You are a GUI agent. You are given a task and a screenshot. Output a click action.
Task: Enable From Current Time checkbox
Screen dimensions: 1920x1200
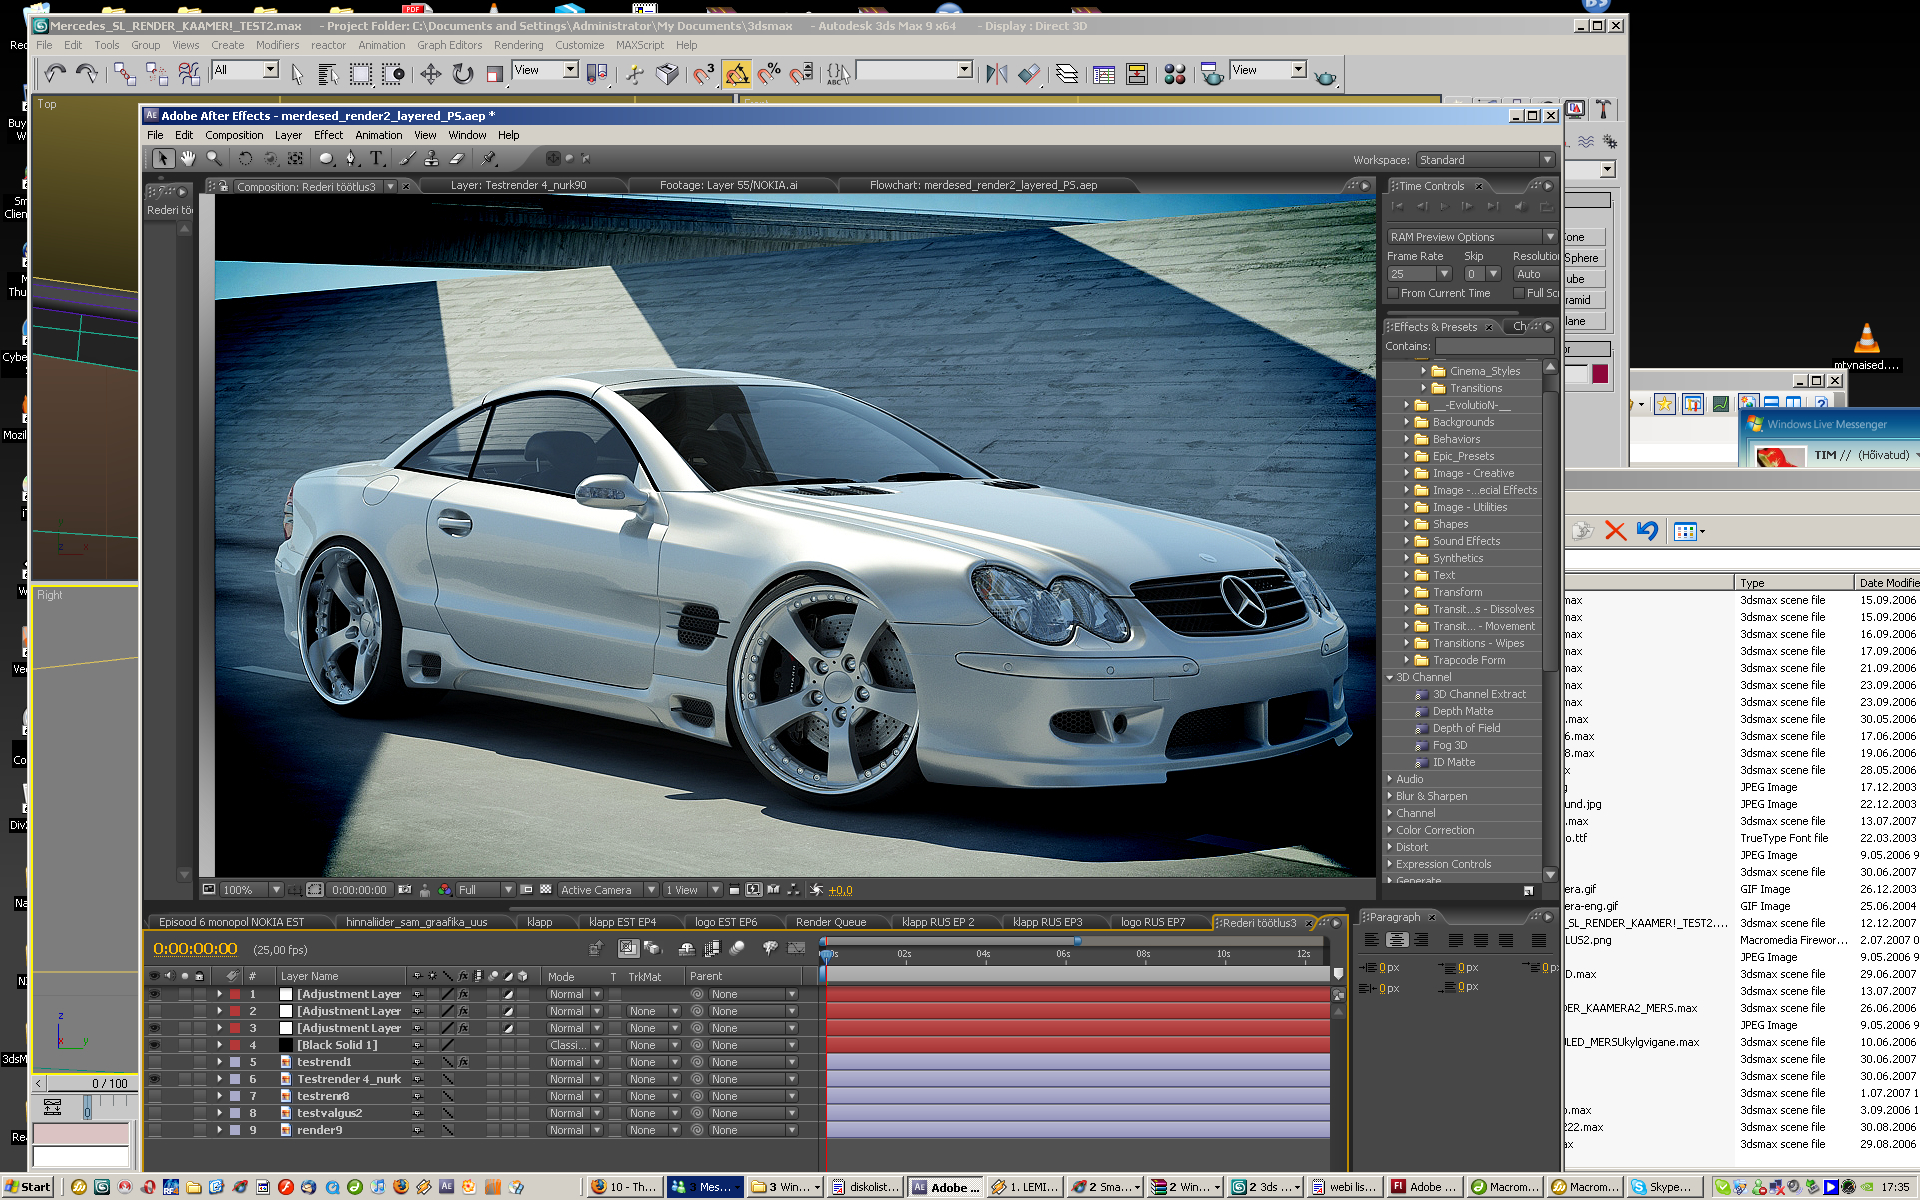coord(1393,293)
